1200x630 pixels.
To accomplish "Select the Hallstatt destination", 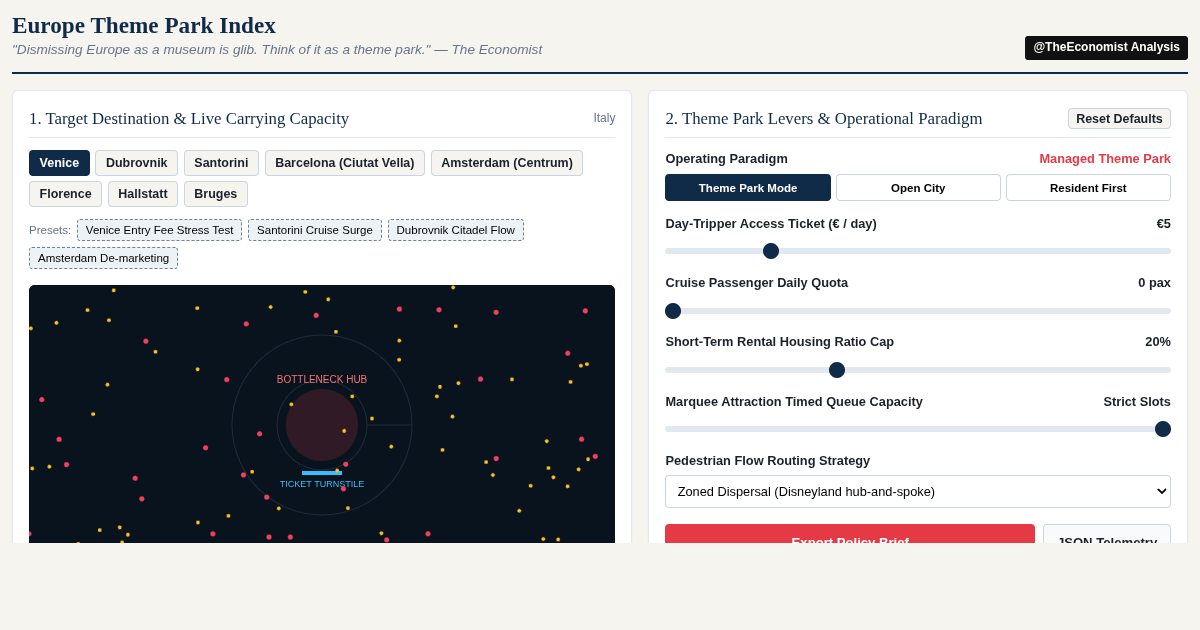I will (143, 194).
